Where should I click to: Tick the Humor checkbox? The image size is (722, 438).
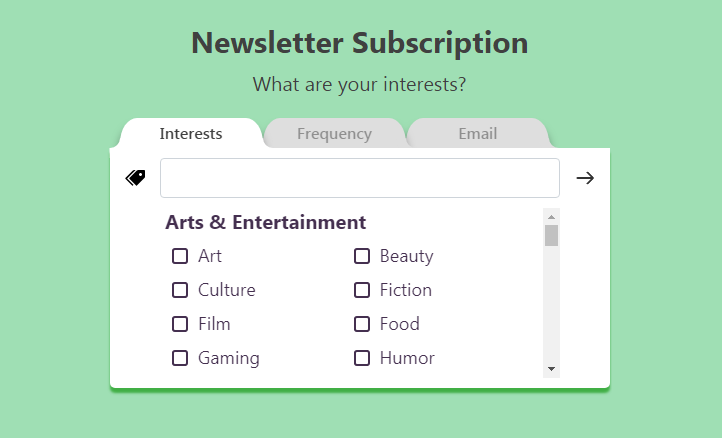[362, 358]
